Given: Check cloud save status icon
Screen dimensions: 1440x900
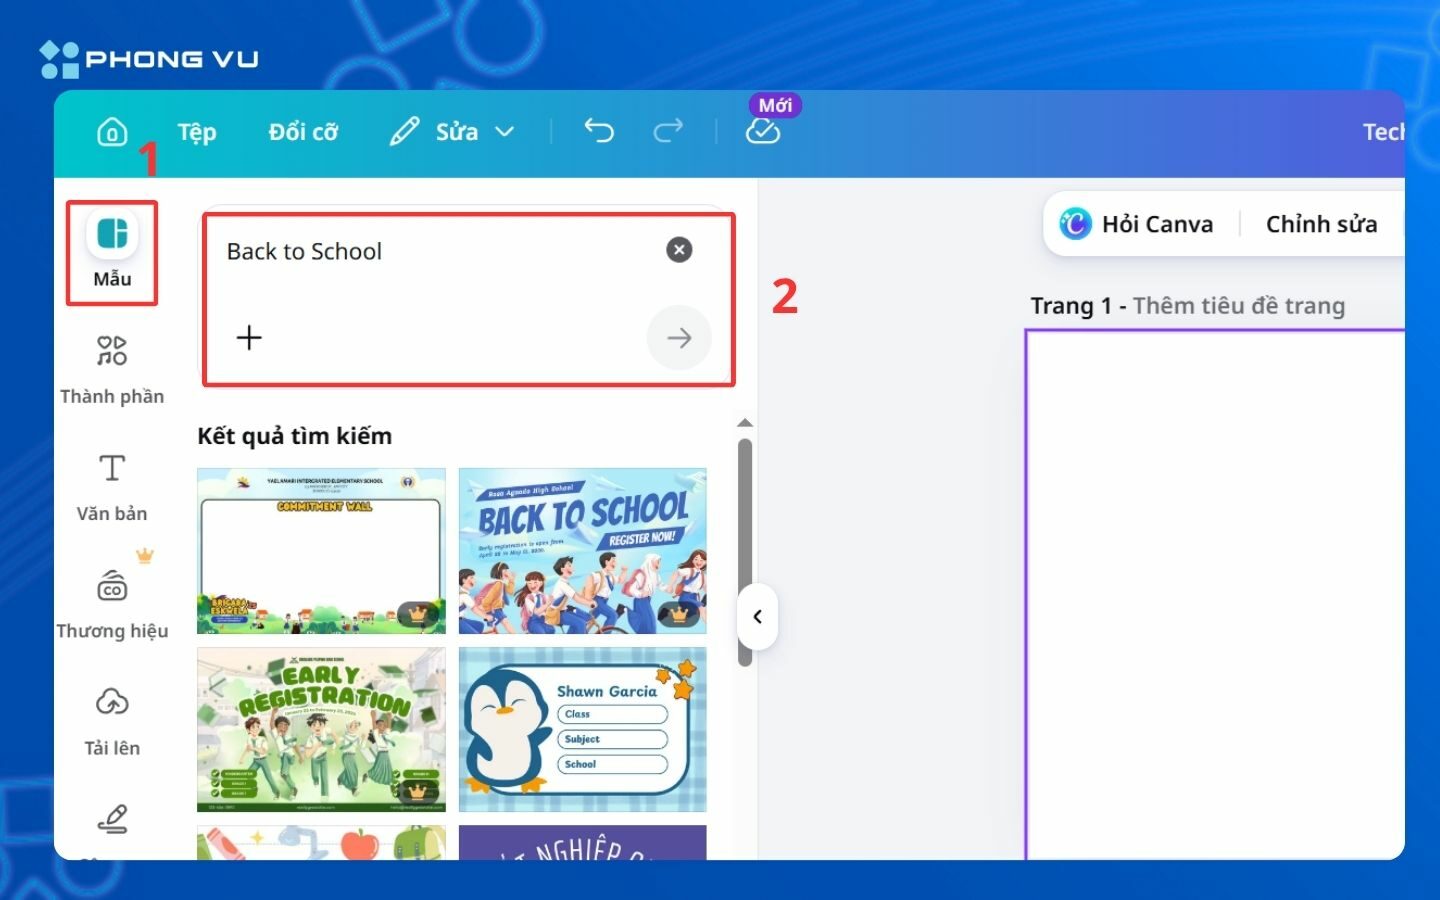Looking at the screenshot, I should [x=763, y=132].
